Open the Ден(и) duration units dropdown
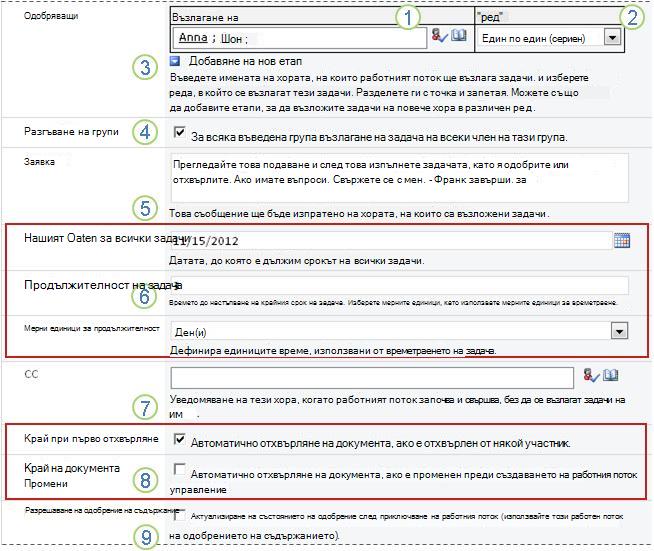 (x=620, y=332)
